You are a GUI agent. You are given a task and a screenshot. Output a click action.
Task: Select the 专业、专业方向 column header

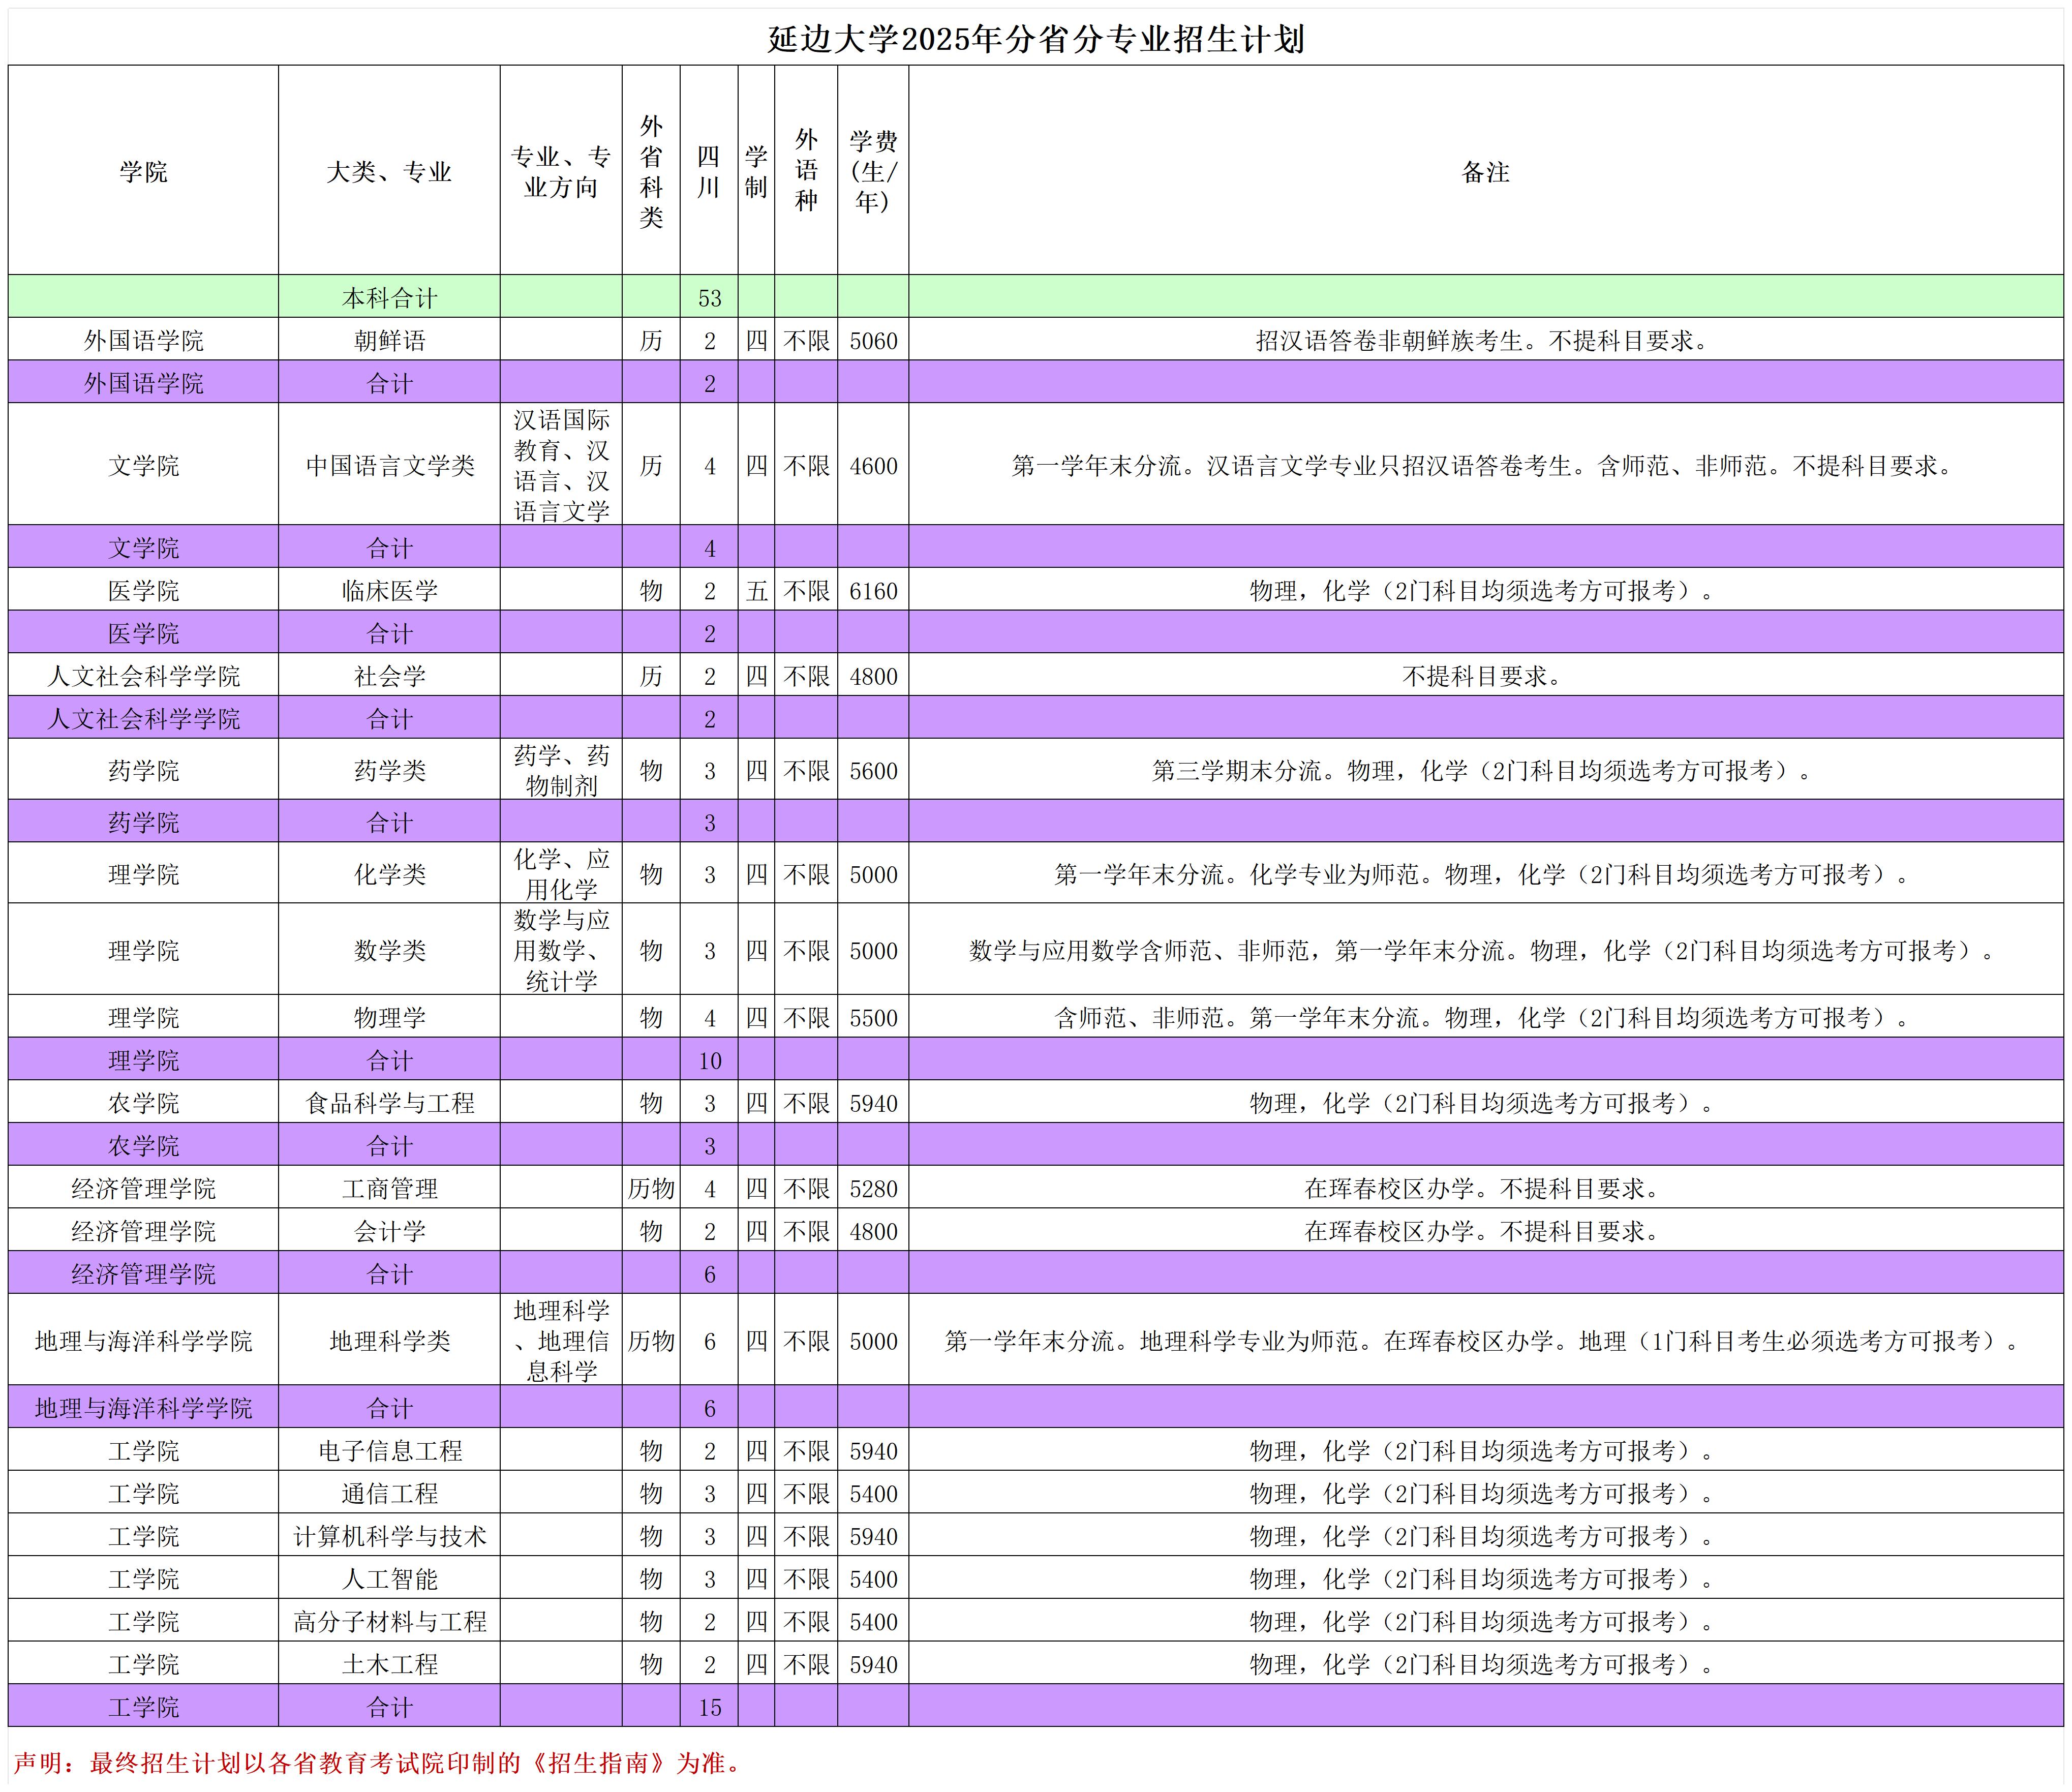(x=561, y=171)
